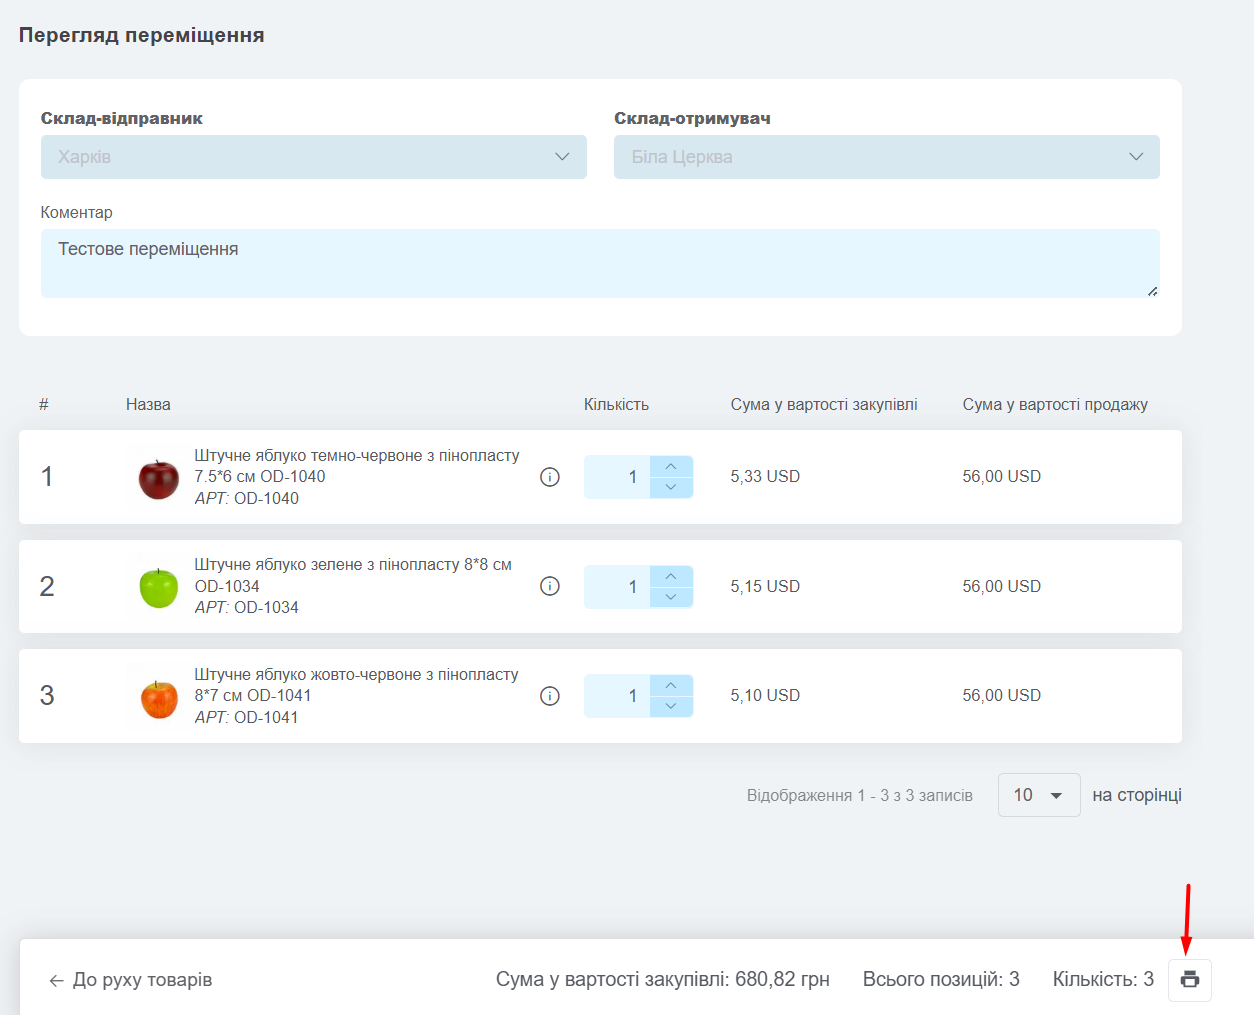Expand the Склад-отримувач Біла Церква dropdown

tap(887, 157)
